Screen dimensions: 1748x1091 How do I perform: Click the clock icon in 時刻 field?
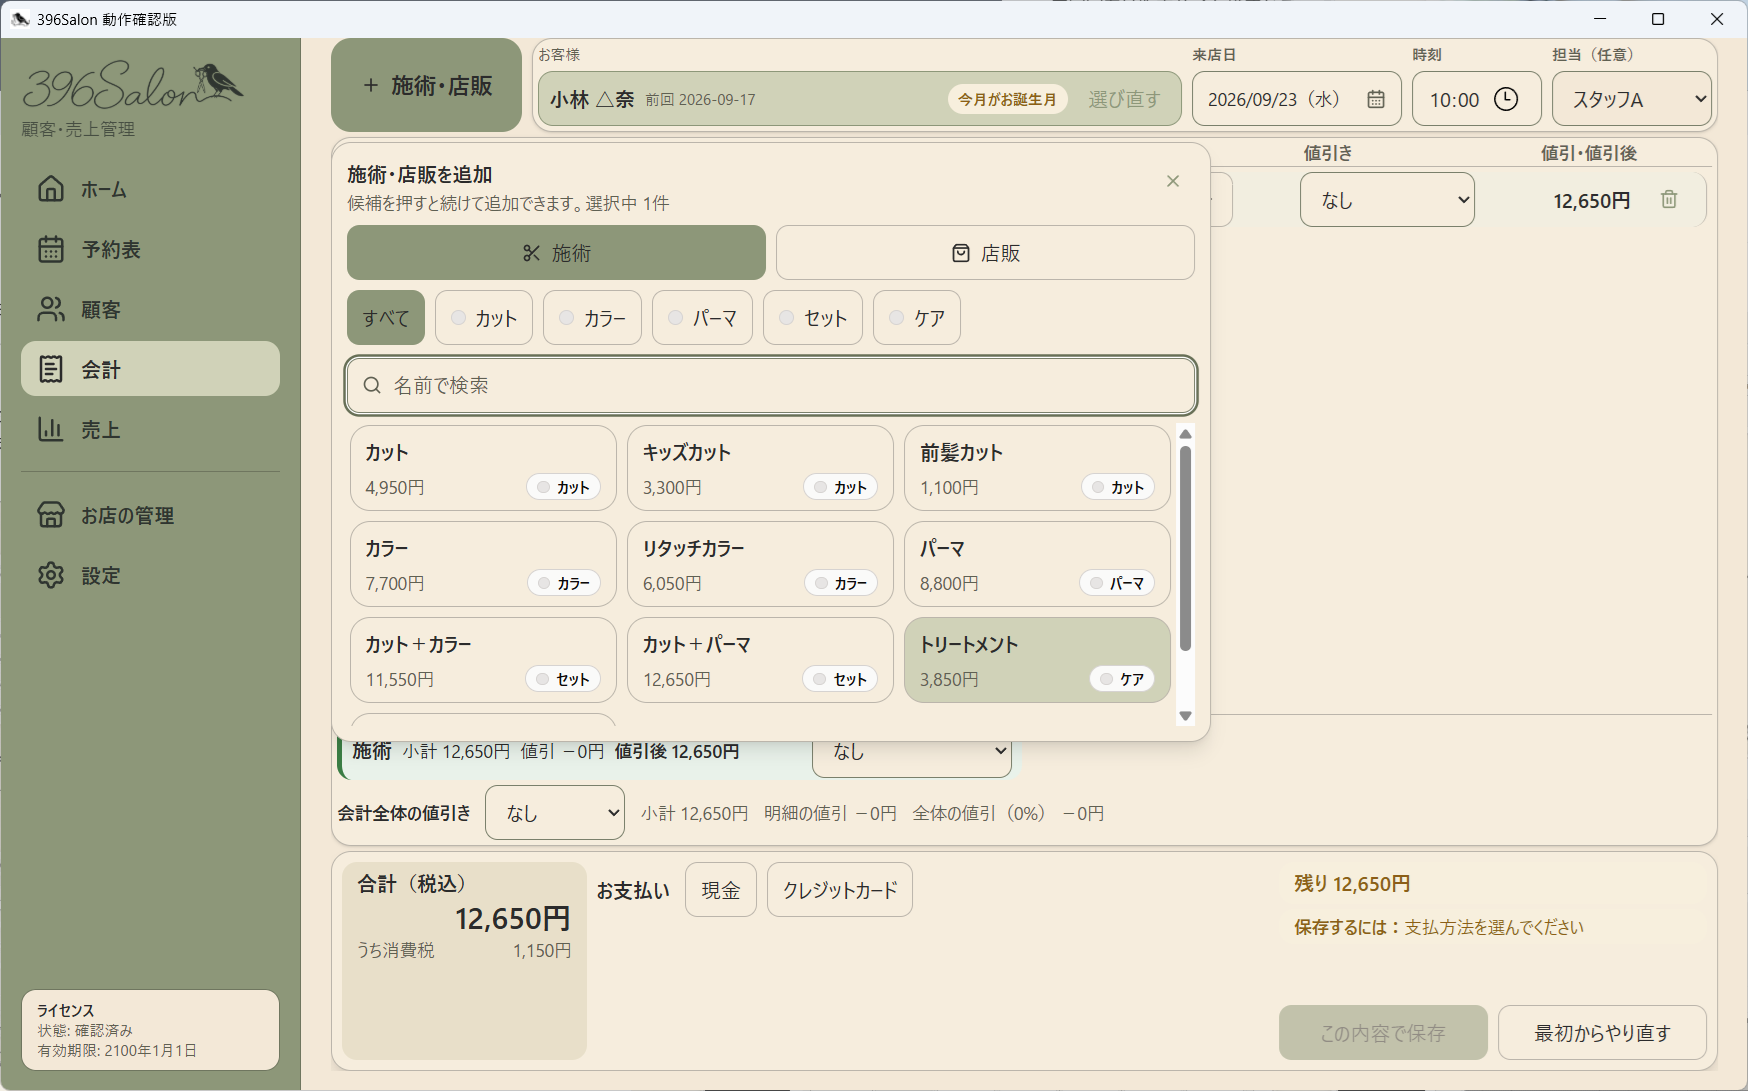1505,99
